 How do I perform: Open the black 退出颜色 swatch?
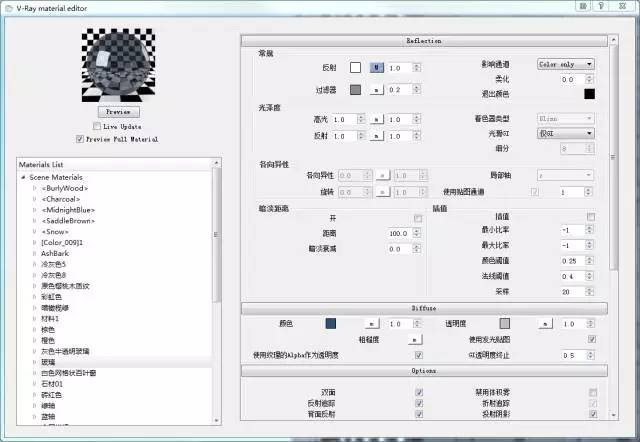pos(589,94)
